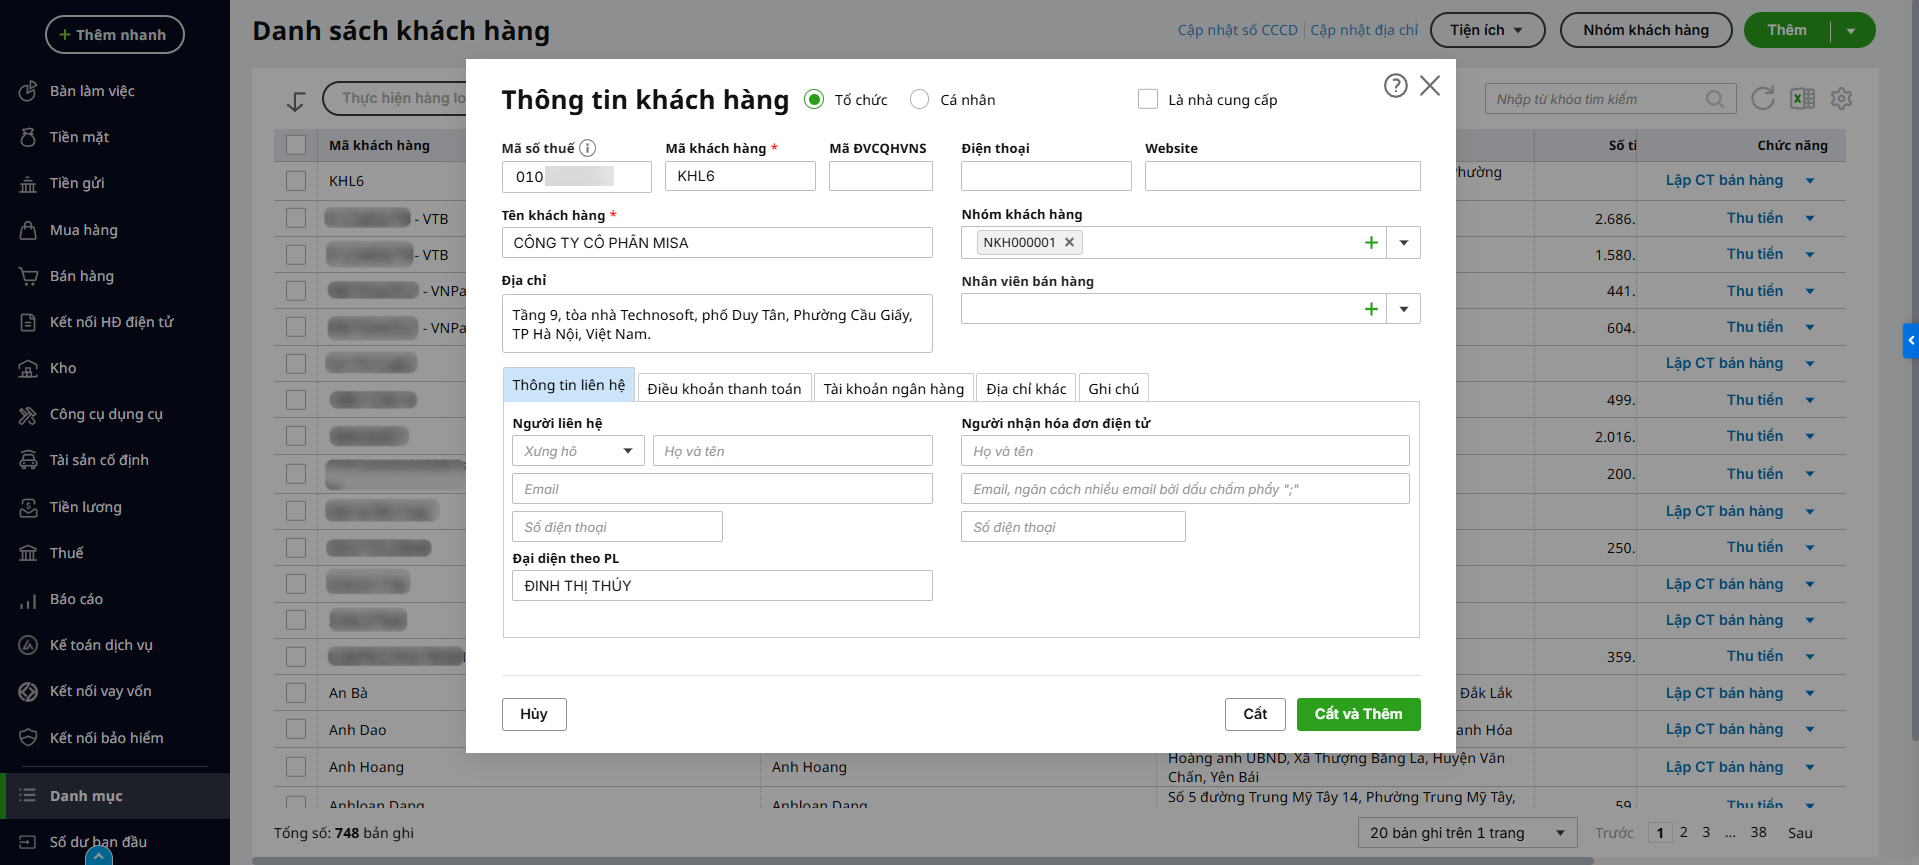Remove NKH000001 tag with its x icon
1919x865 pixels.
pyautogui.click(x=1069, y=242)
